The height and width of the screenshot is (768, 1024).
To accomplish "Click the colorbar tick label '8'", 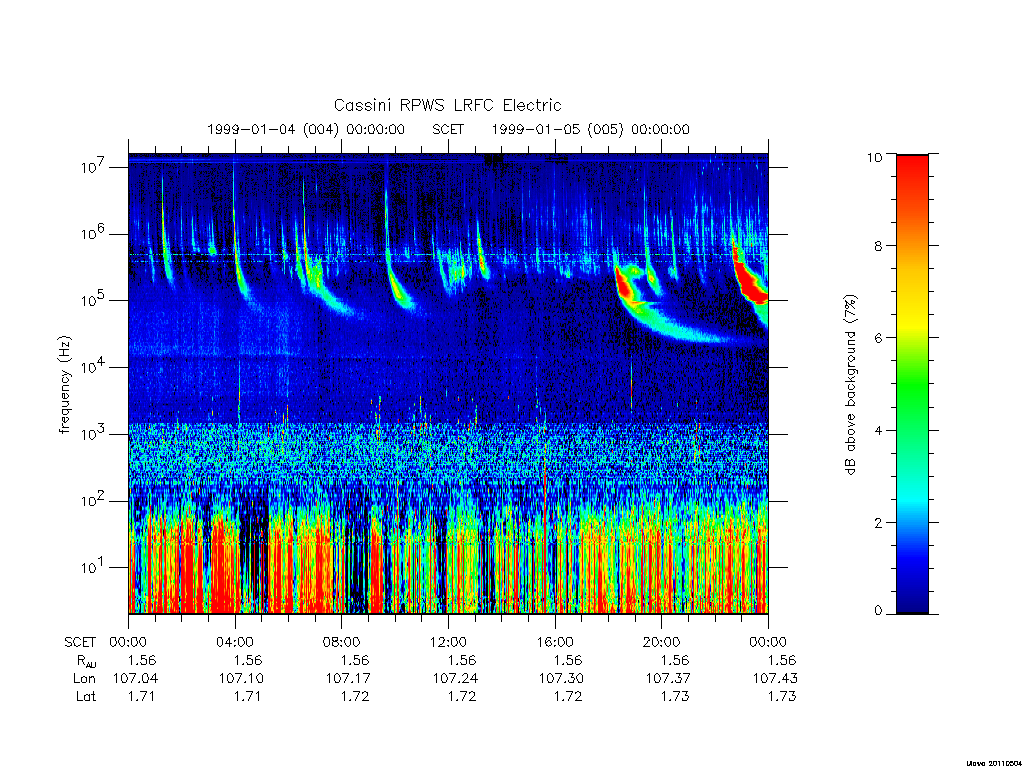I will click(878, 246).
